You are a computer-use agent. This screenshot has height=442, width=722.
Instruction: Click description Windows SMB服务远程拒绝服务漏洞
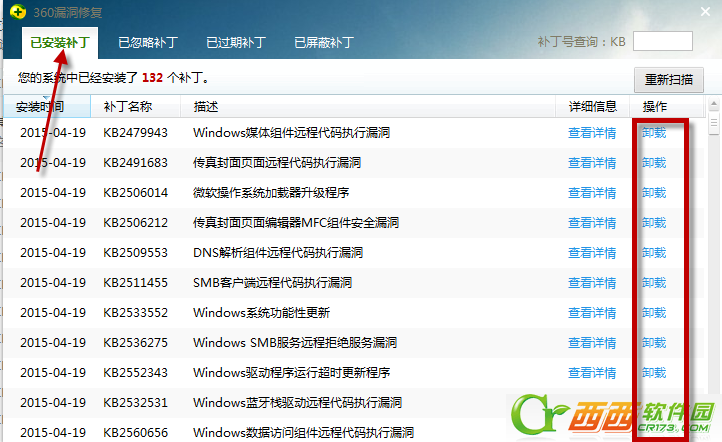click(295, 343)
